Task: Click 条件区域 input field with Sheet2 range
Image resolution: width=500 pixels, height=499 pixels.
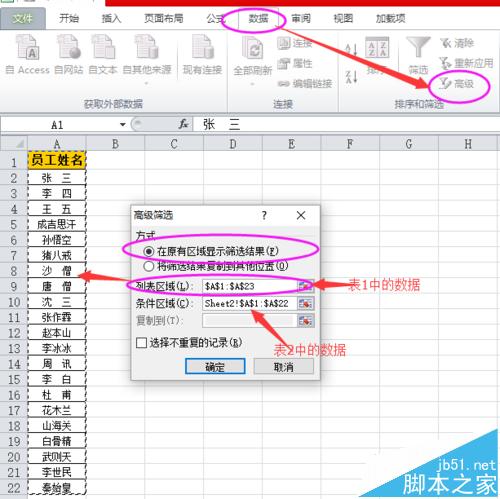Action: tap(250, 303)
